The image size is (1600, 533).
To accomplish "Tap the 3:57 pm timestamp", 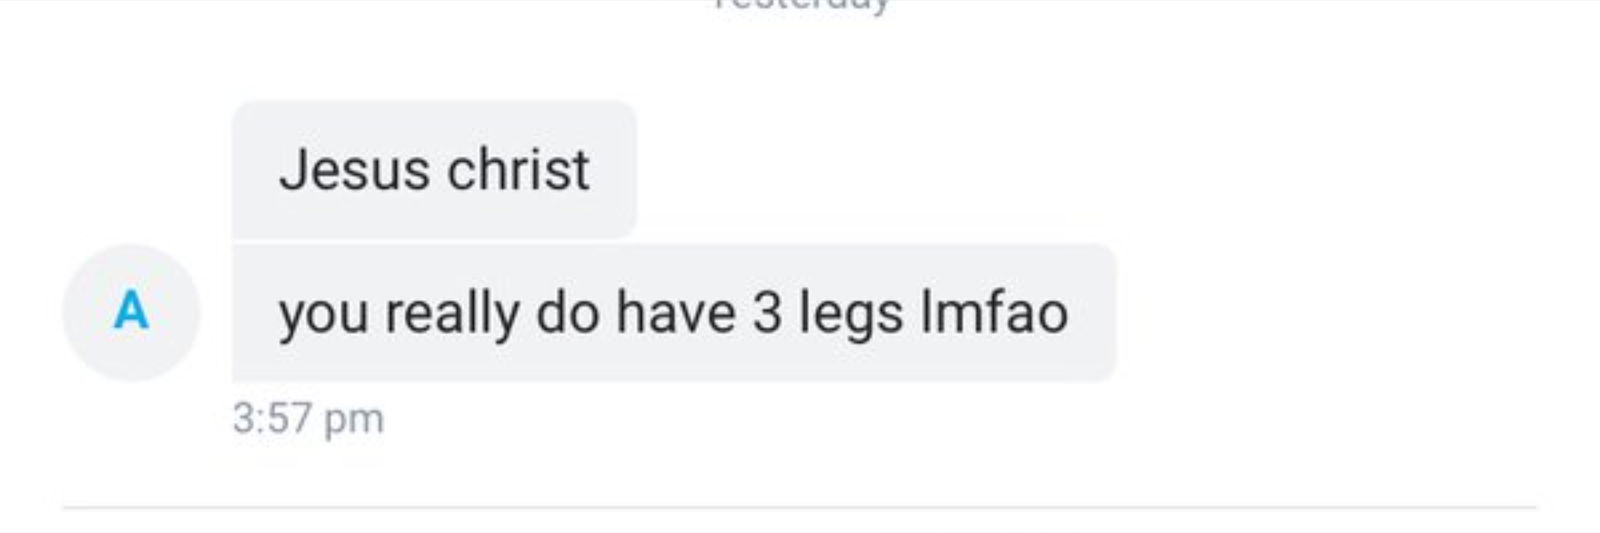I will click(308, 418).
